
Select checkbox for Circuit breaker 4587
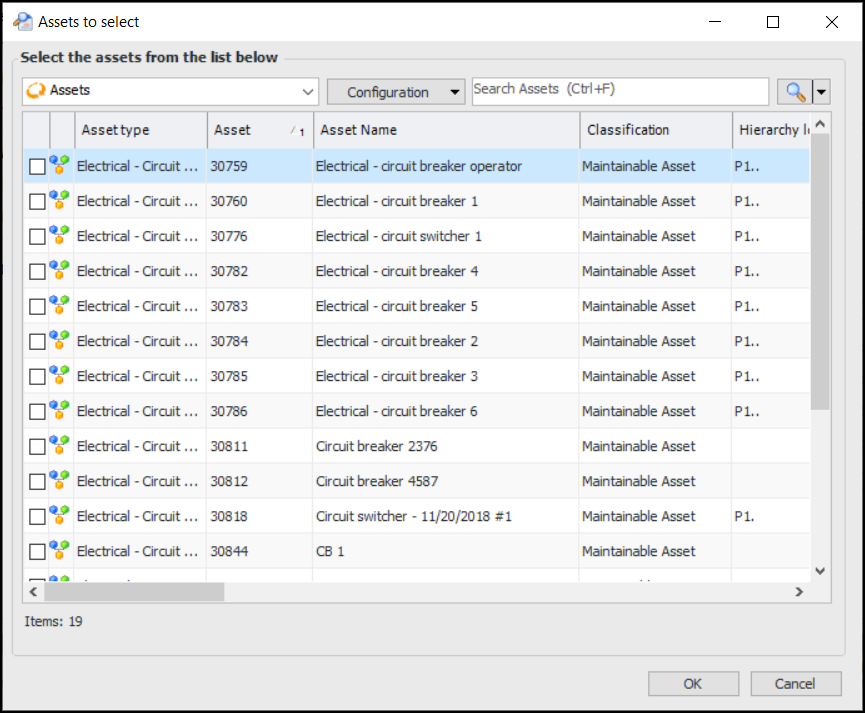pyautogui.click(x=37, y=482)
